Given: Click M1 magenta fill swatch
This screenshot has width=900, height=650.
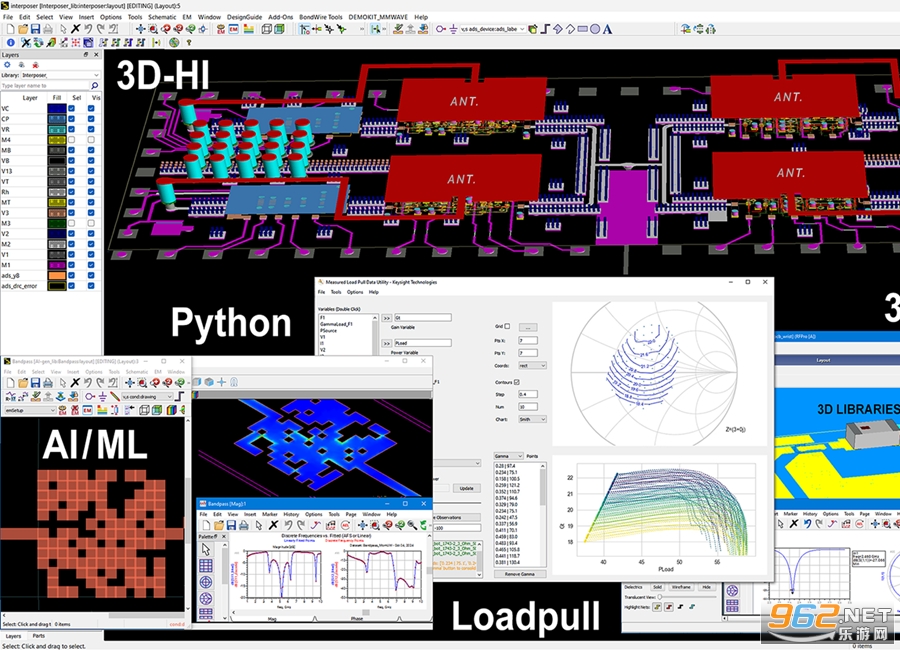Looking at the screenshot, I should click(57, 265).
